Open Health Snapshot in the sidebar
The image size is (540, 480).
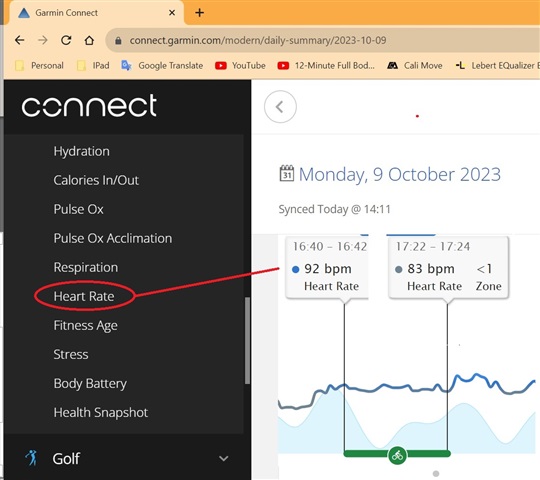click(101, 413)
